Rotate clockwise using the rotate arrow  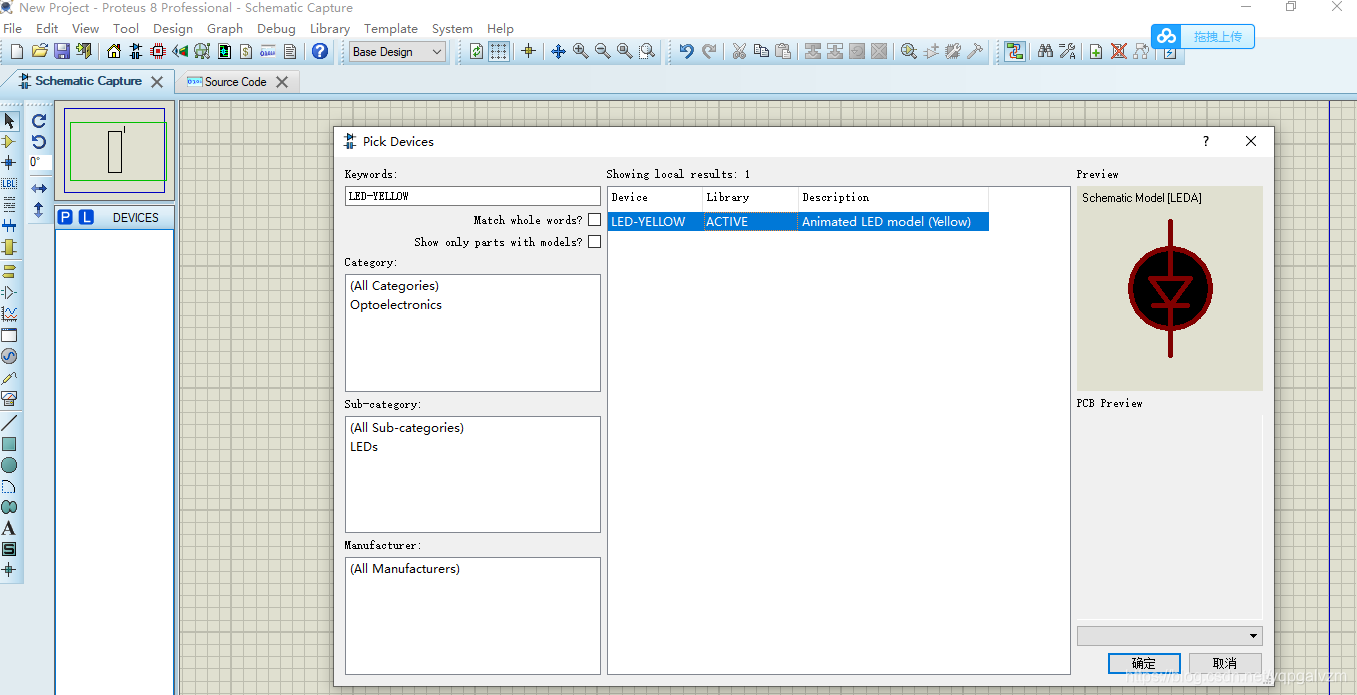[39, 121]
